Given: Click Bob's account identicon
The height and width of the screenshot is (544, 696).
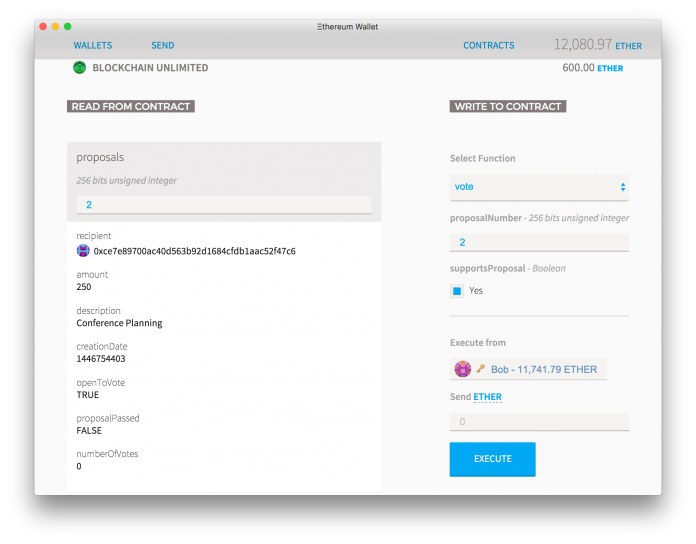Looking at the screenshot, I should tap(463, 369).
